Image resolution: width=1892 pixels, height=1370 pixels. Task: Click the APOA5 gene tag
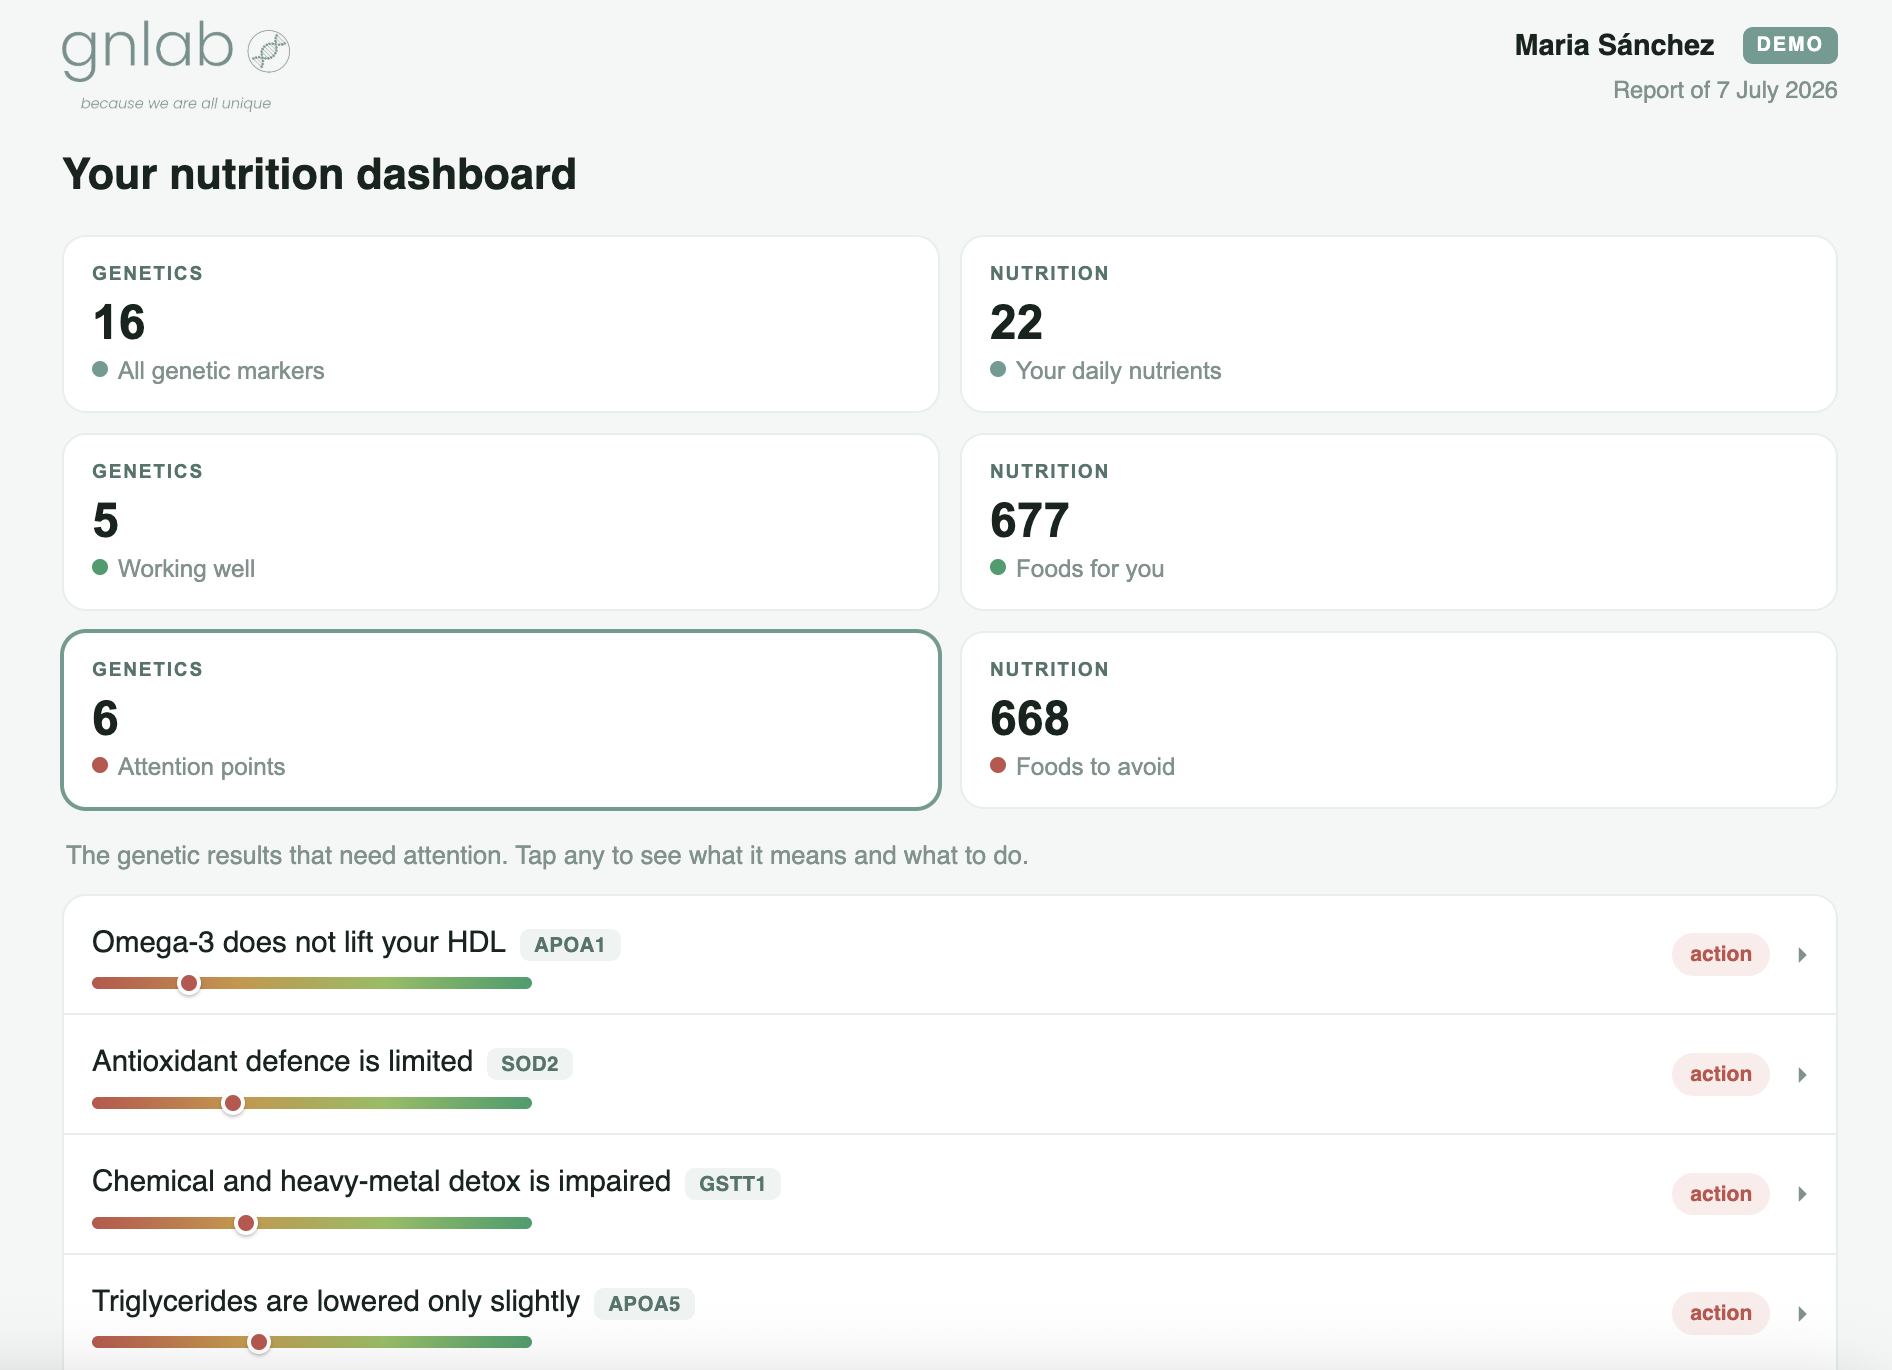click(644, 1304)
